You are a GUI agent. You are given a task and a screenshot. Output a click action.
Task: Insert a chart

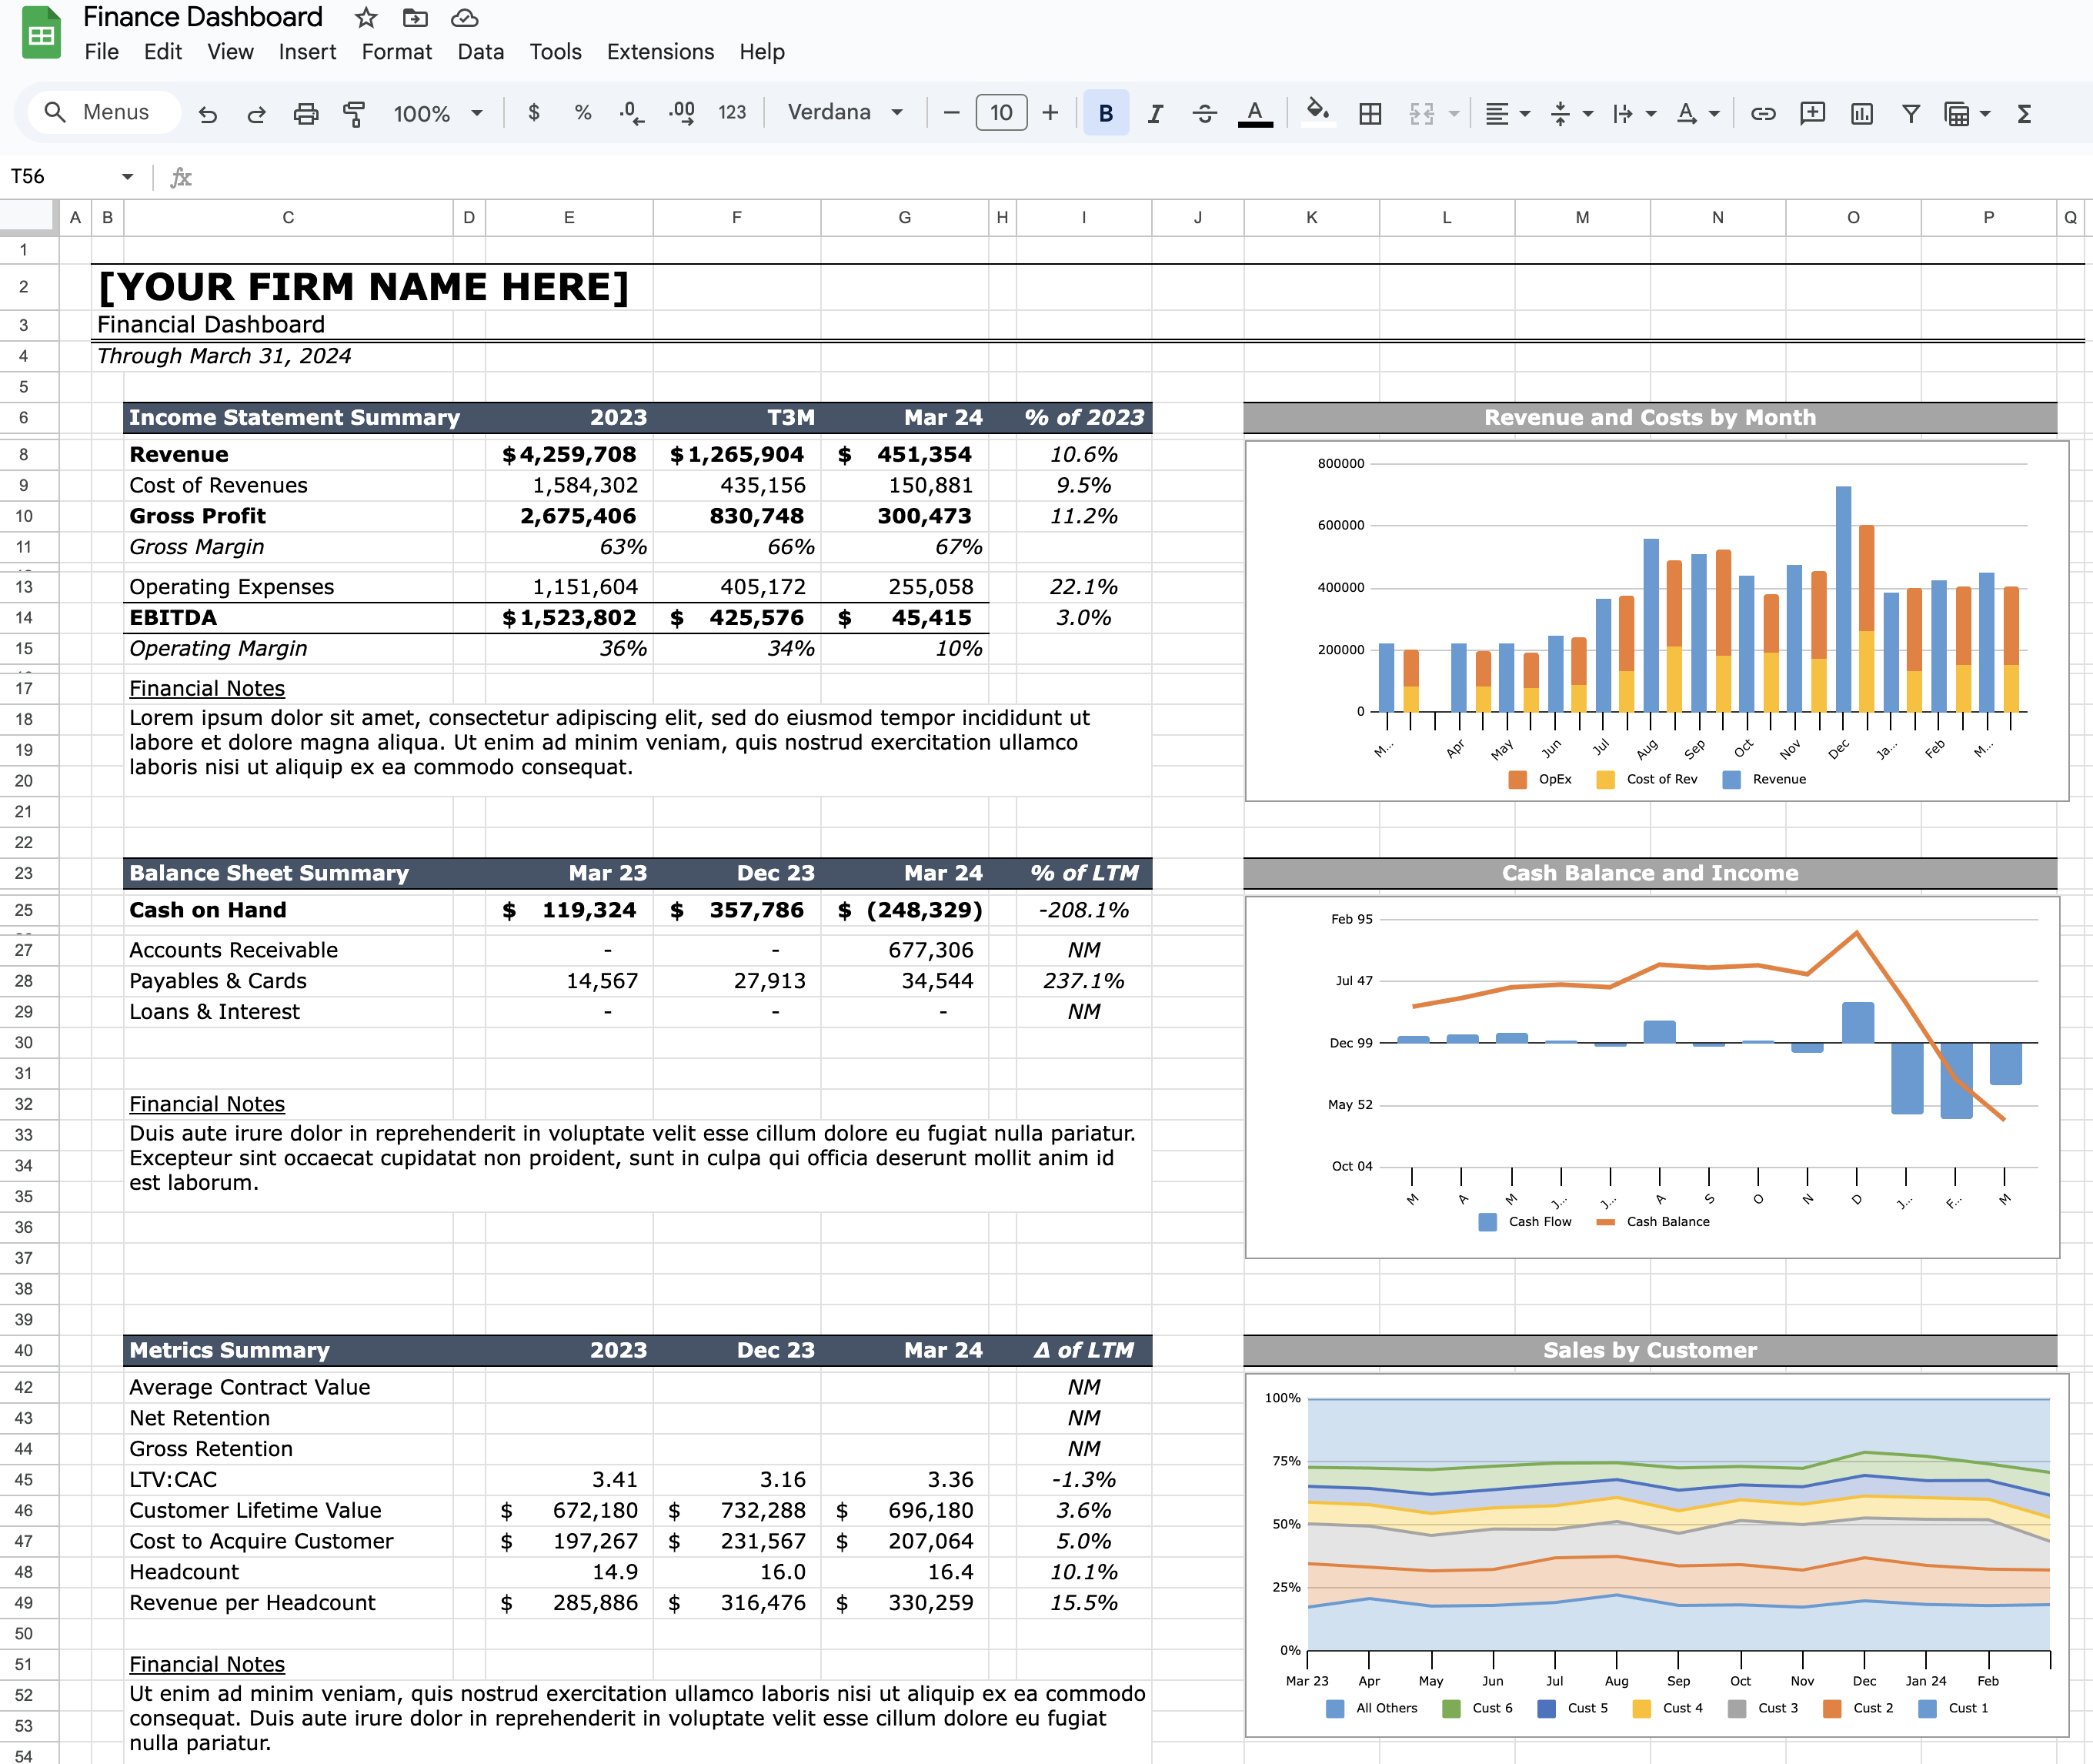(1861, 113)
